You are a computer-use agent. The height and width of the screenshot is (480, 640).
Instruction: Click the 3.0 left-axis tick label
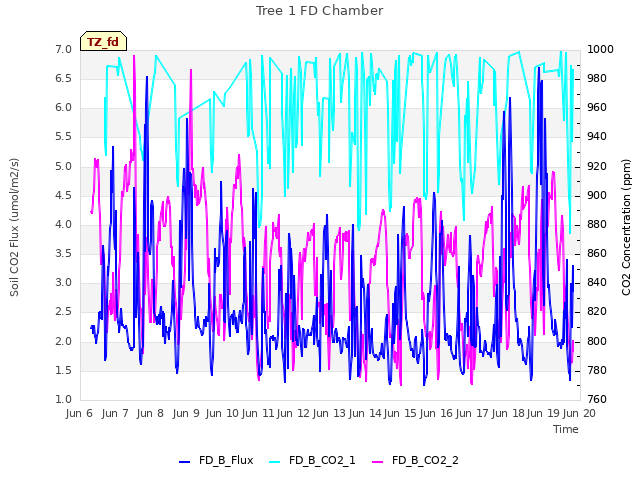tap(63, 282)
